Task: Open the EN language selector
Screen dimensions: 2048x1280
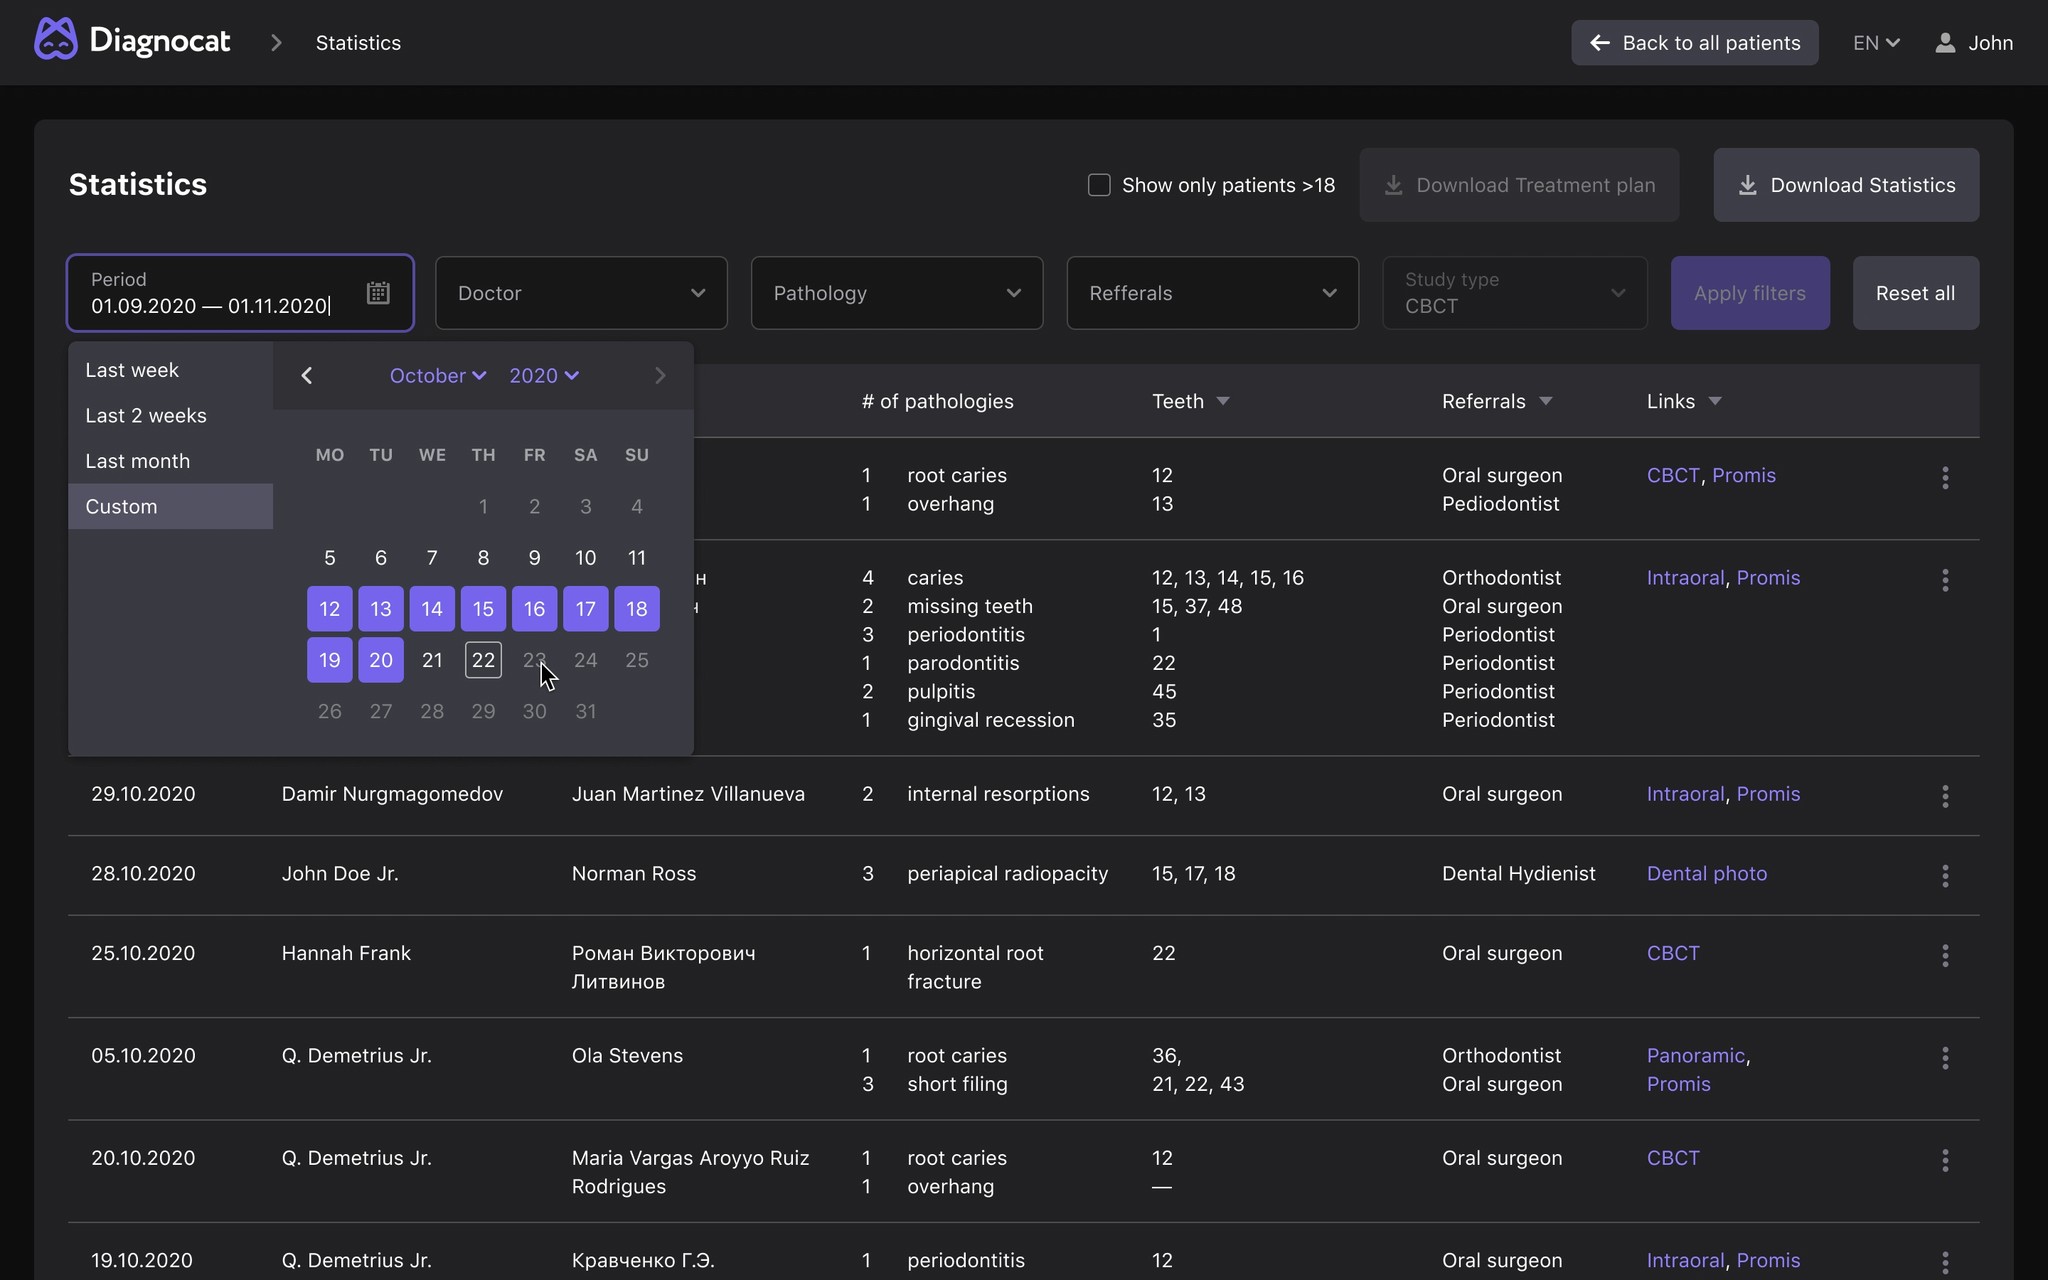Action: point(1875,43)
